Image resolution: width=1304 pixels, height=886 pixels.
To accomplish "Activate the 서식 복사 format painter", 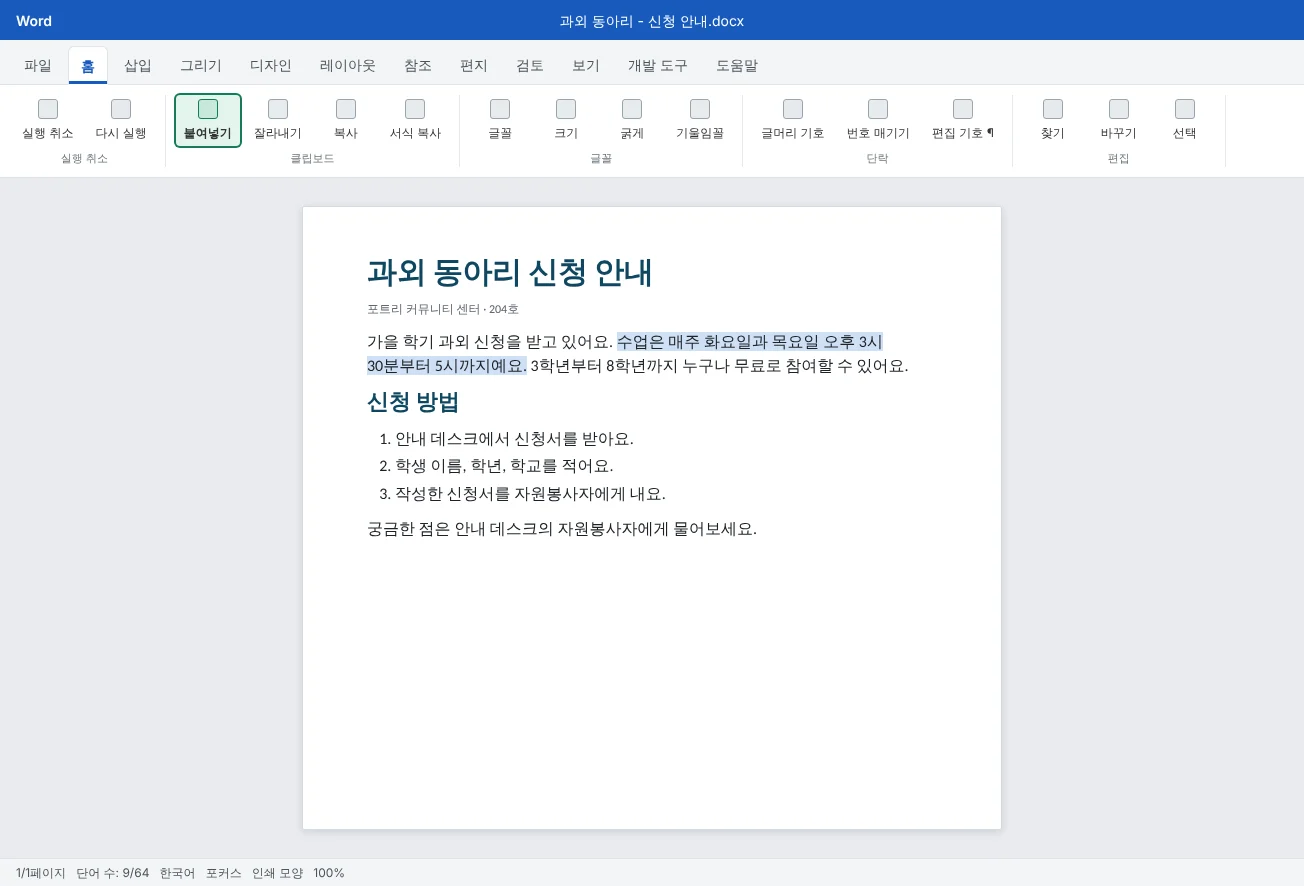I will tap(415, 120).
